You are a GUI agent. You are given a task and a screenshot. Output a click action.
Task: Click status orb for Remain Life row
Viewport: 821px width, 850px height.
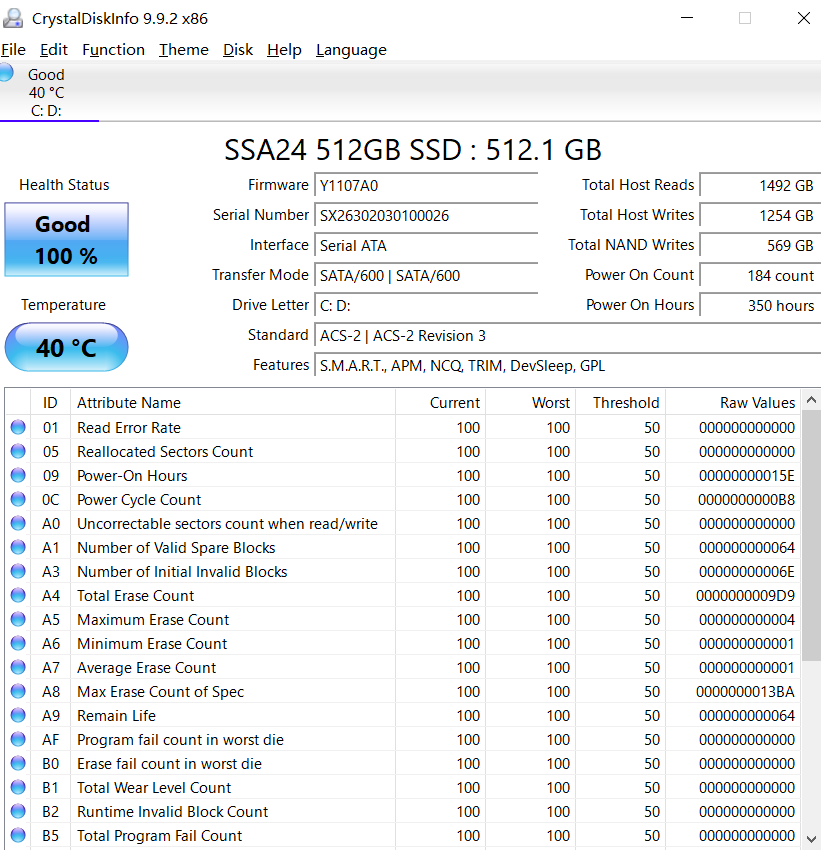(x=18, y=715)
